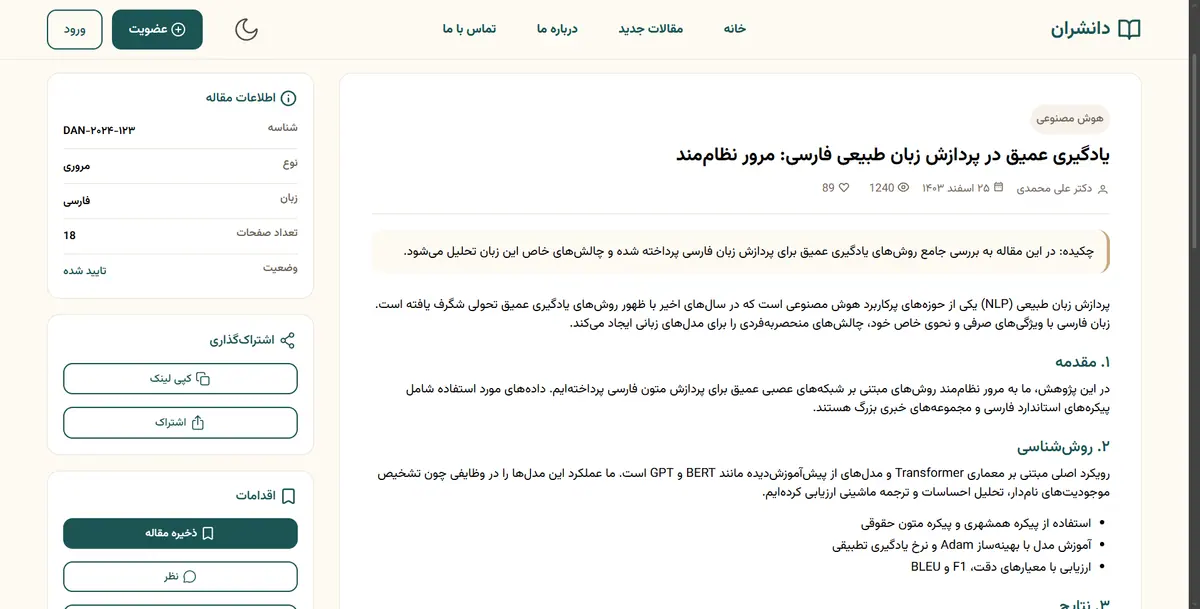The width and height of the screenshot is (1200, 609).
Task: Click the کپی لینک button
Action: point(180,379)
